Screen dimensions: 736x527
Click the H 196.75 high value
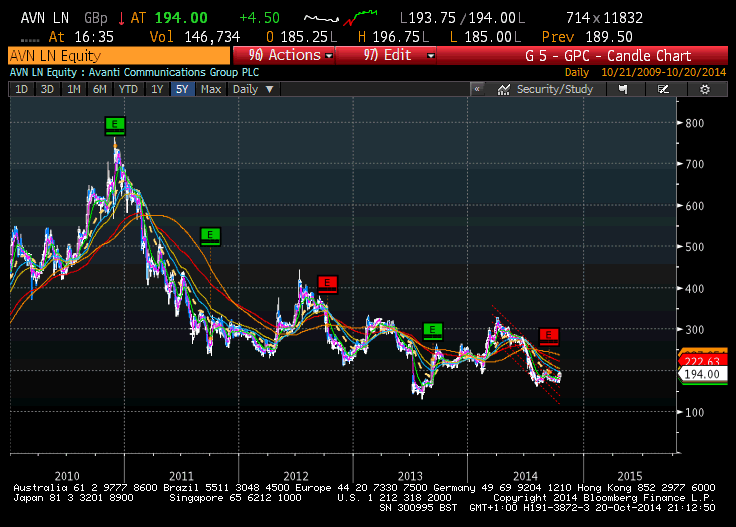393,37
